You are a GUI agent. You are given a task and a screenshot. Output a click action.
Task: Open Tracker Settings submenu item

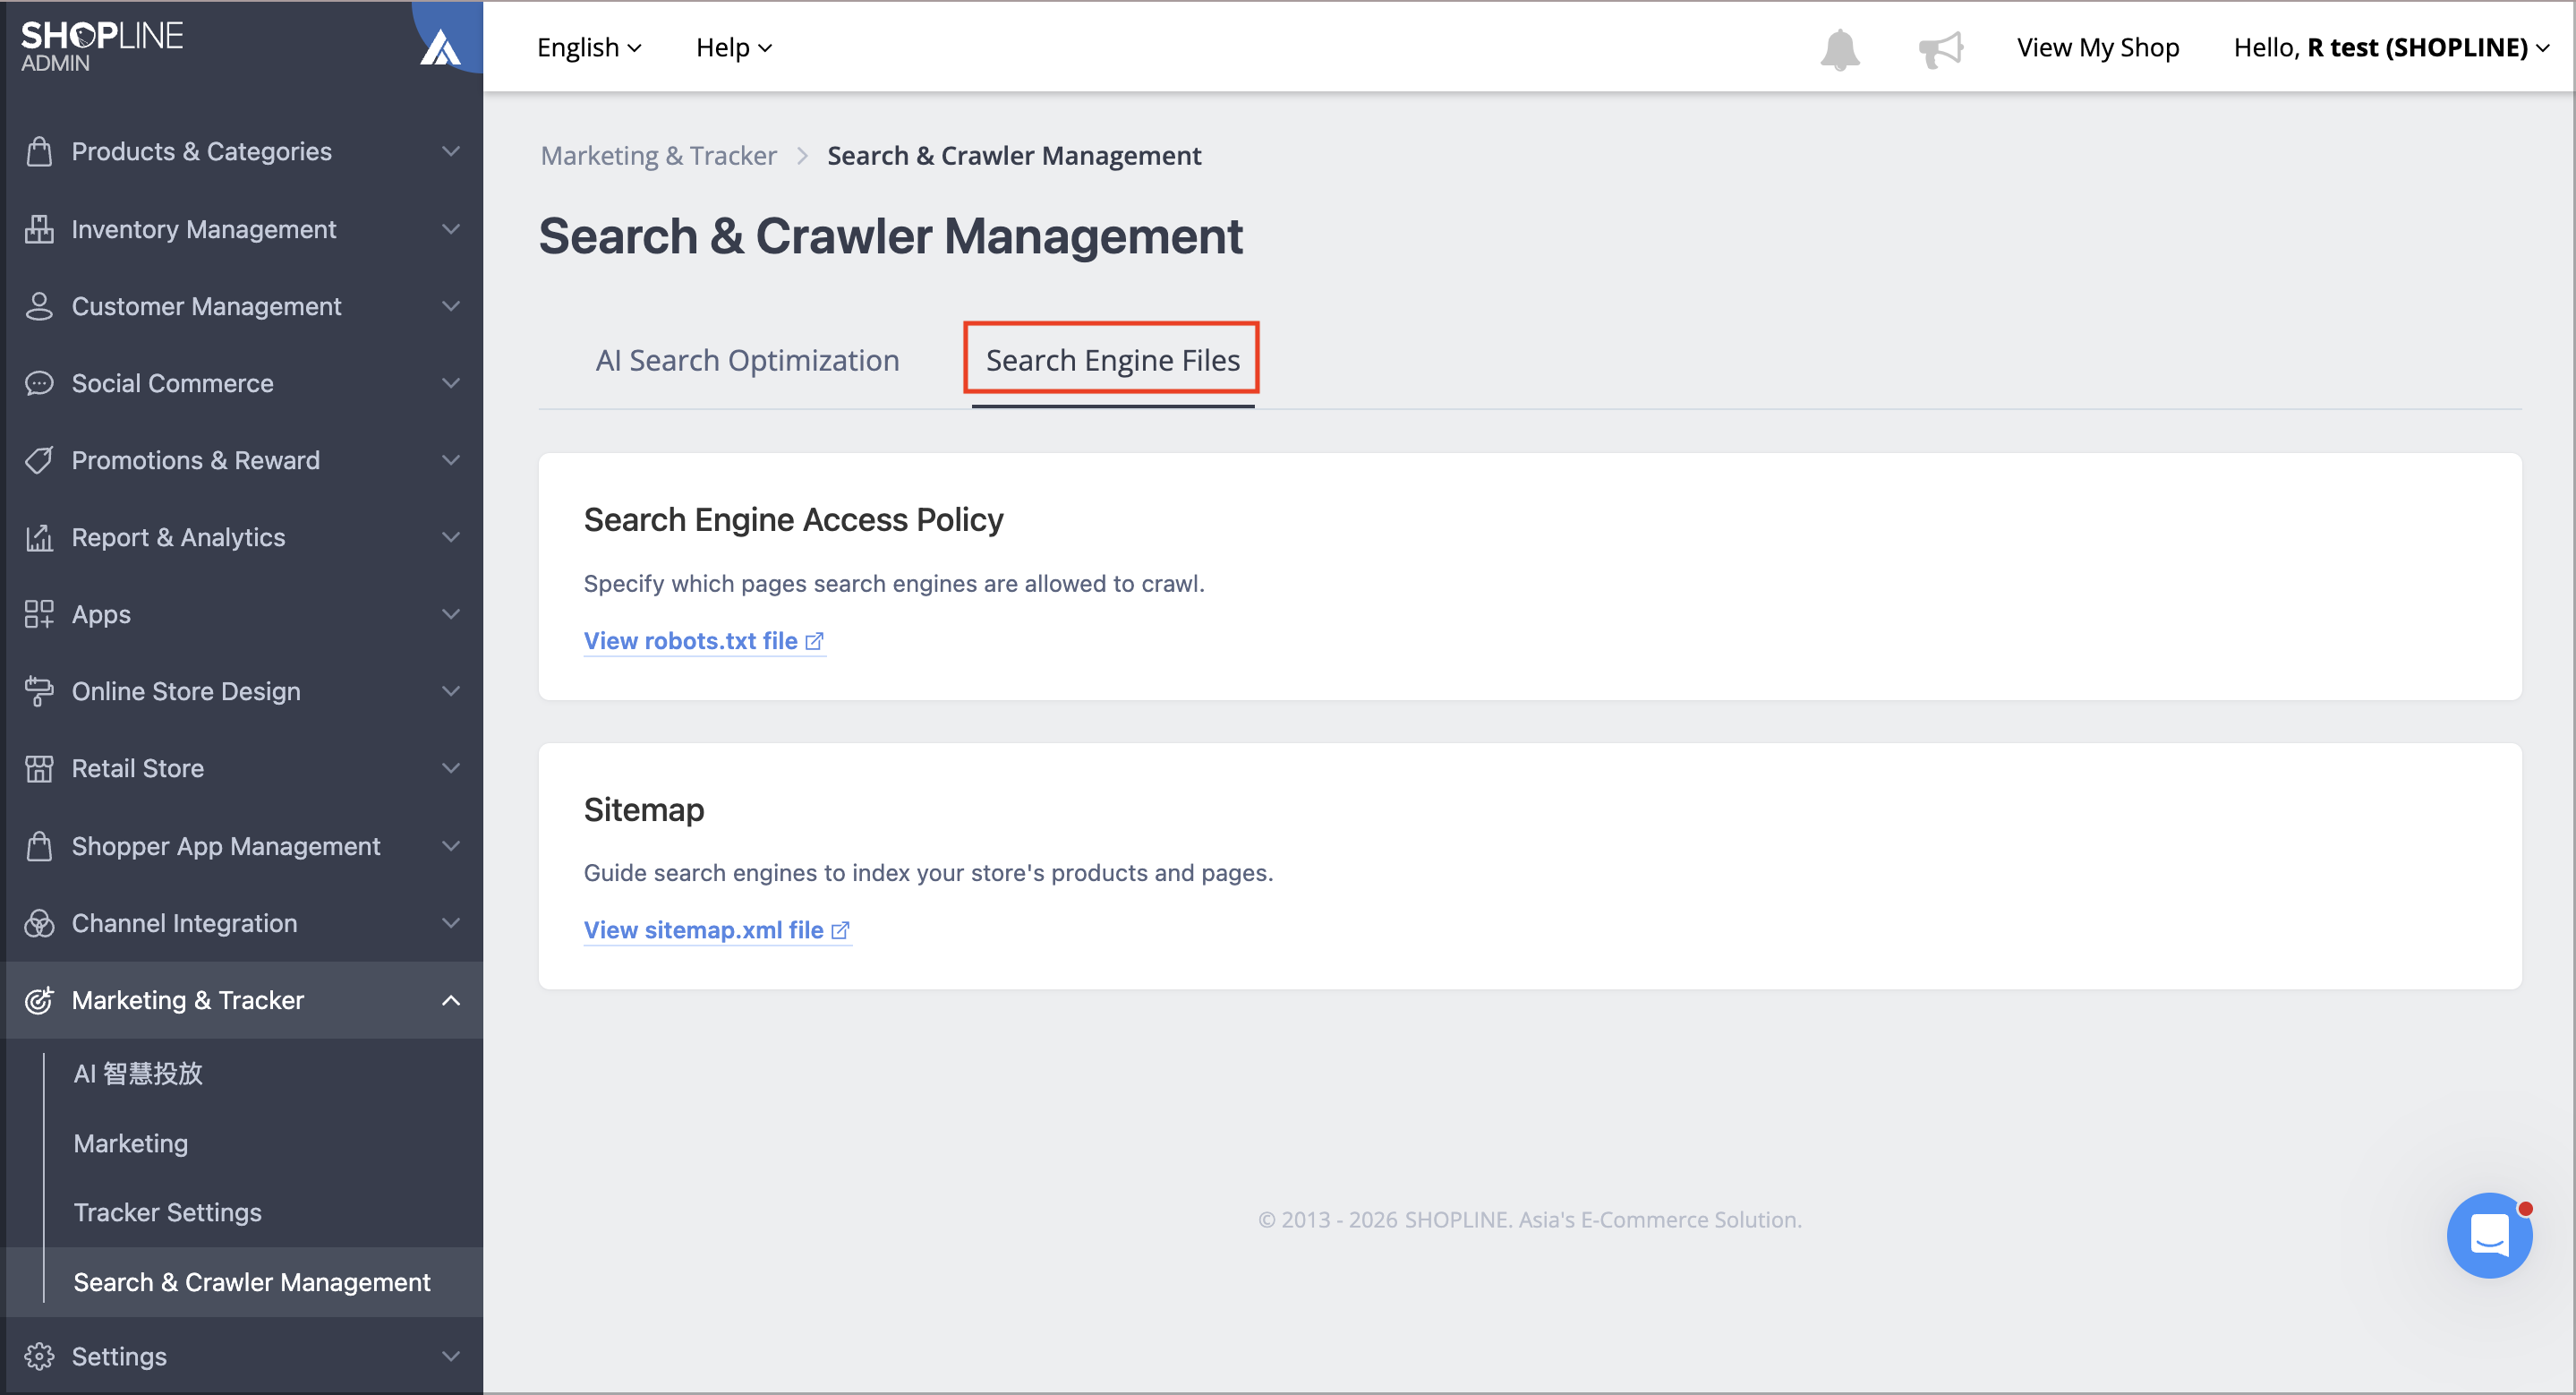pyautogui.click(x=167, y=1212)
